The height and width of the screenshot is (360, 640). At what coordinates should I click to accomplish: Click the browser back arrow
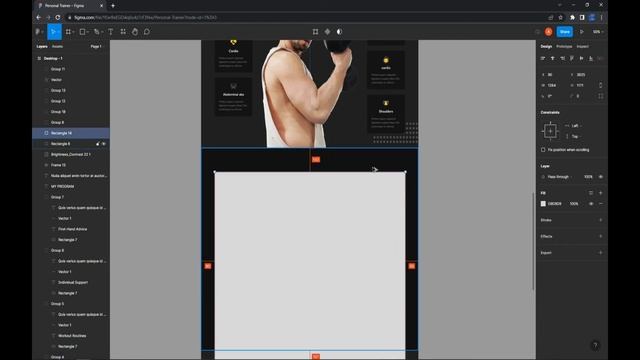pos(38,18)
